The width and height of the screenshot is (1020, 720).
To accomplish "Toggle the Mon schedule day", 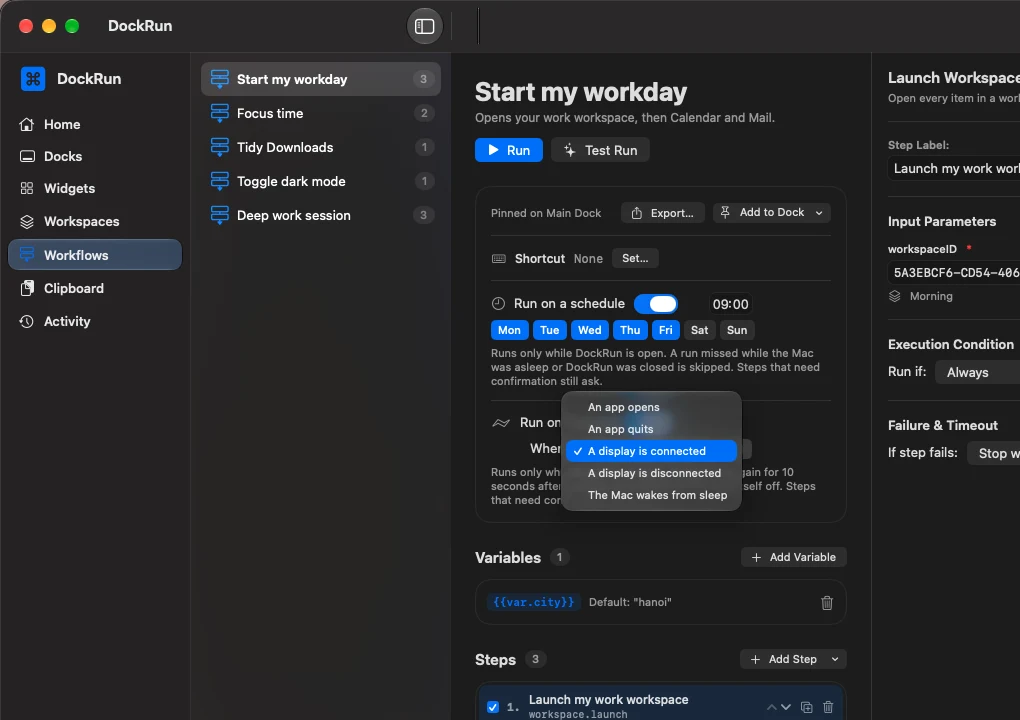I will [509, 330].
